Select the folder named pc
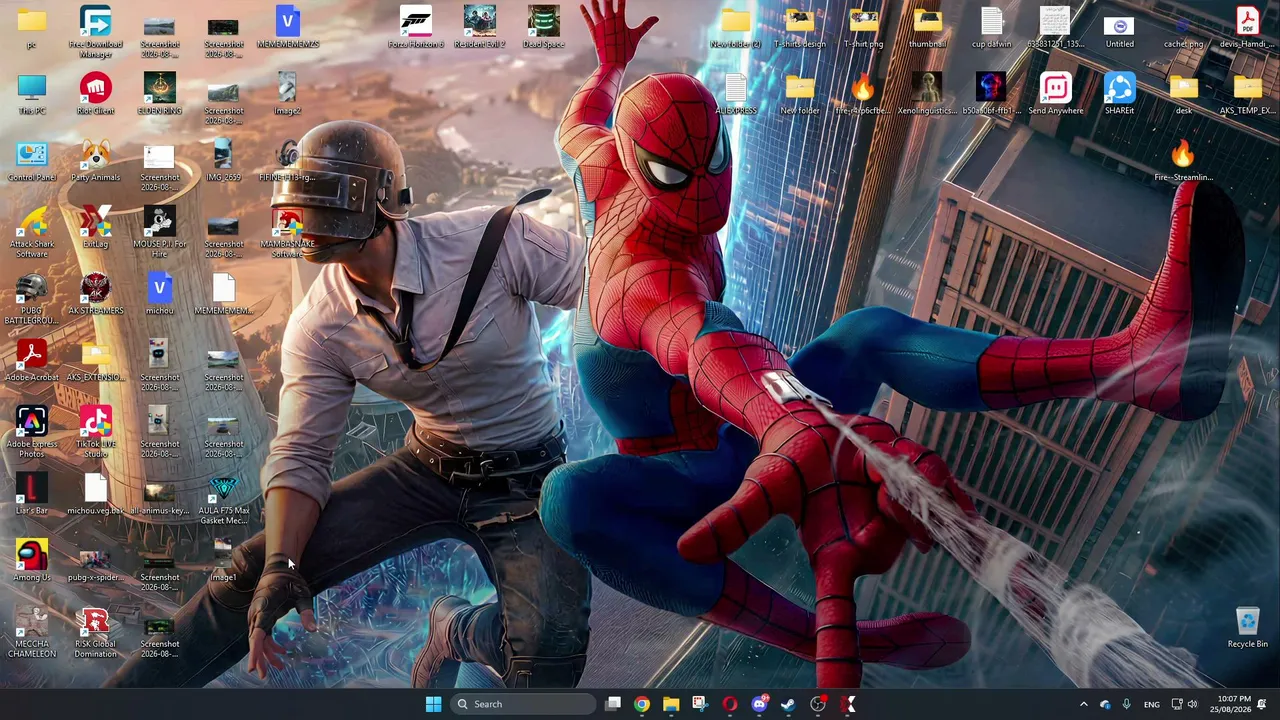Viewport: 1280px width, 720px height. 32,28
